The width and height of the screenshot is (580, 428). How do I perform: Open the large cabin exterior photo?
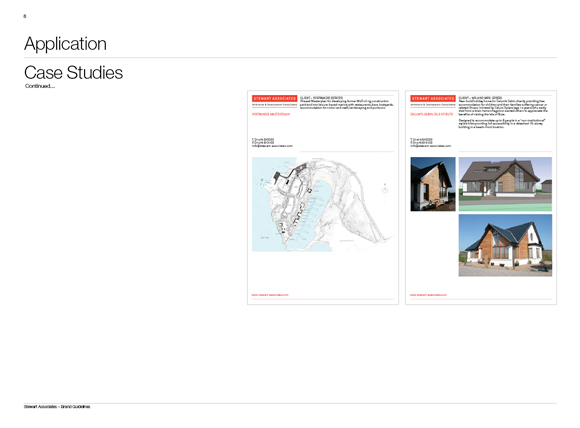coord(505,245)
